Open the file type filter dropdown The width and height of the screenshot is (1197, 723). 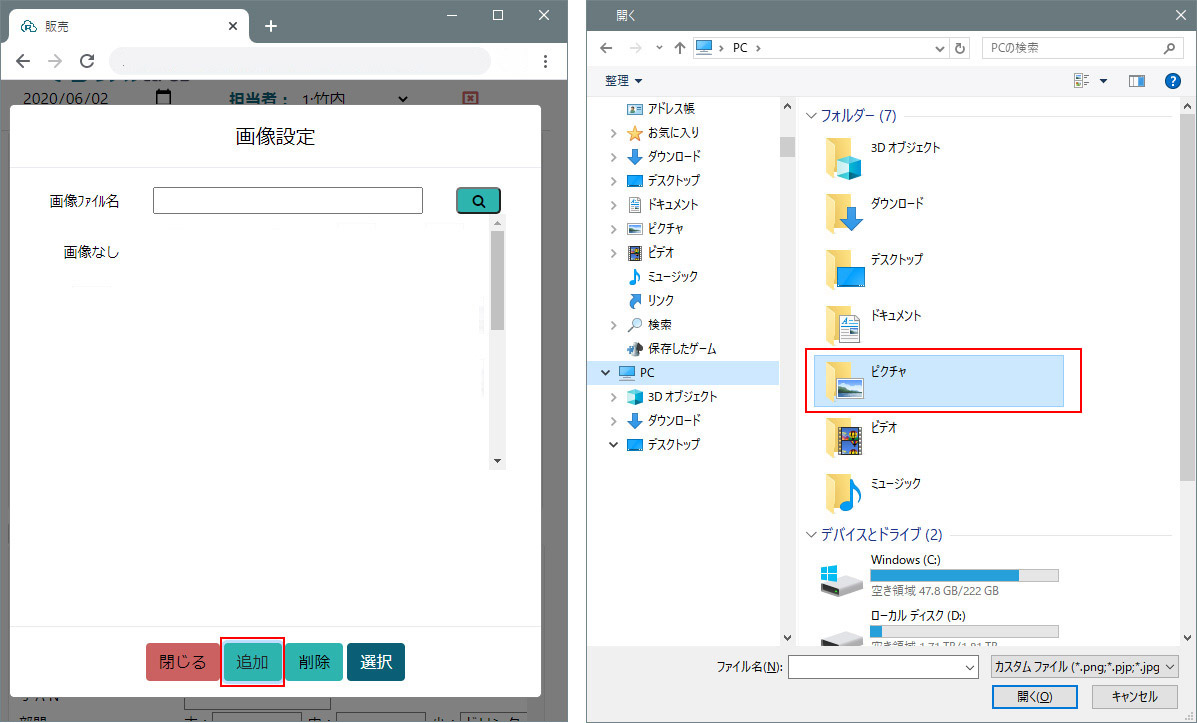tap(1085, 667)
